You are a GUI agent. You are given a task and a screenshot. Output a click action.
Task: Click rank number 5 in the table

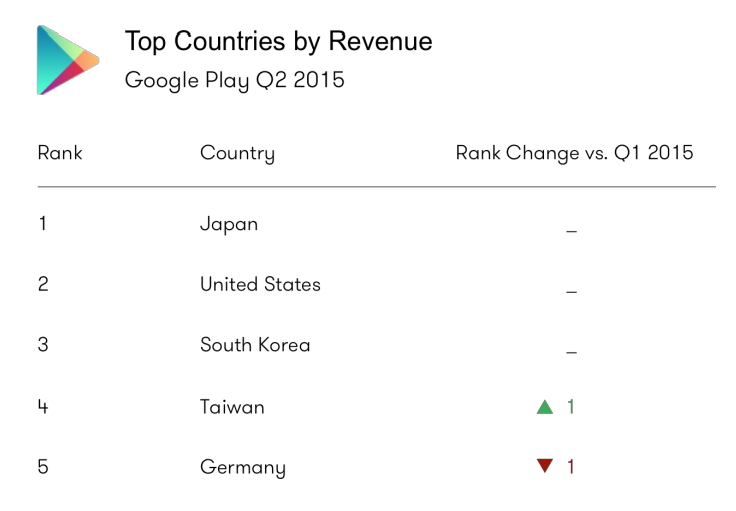point(43,467)
